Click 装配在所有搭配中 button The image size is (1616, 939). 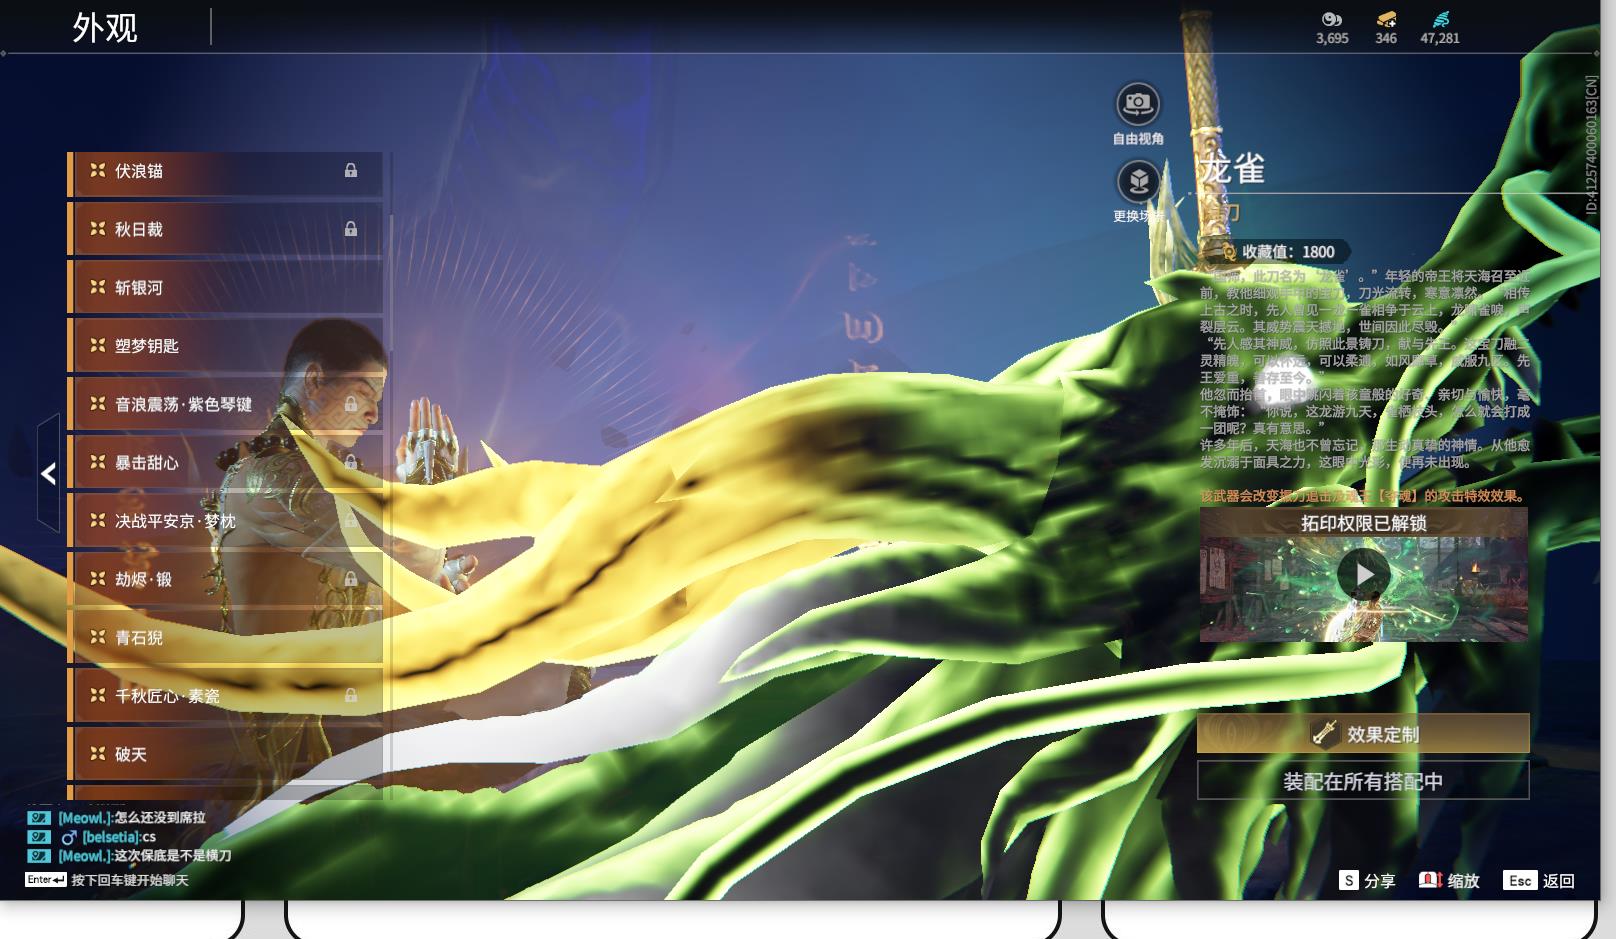tap(1363, 781)
